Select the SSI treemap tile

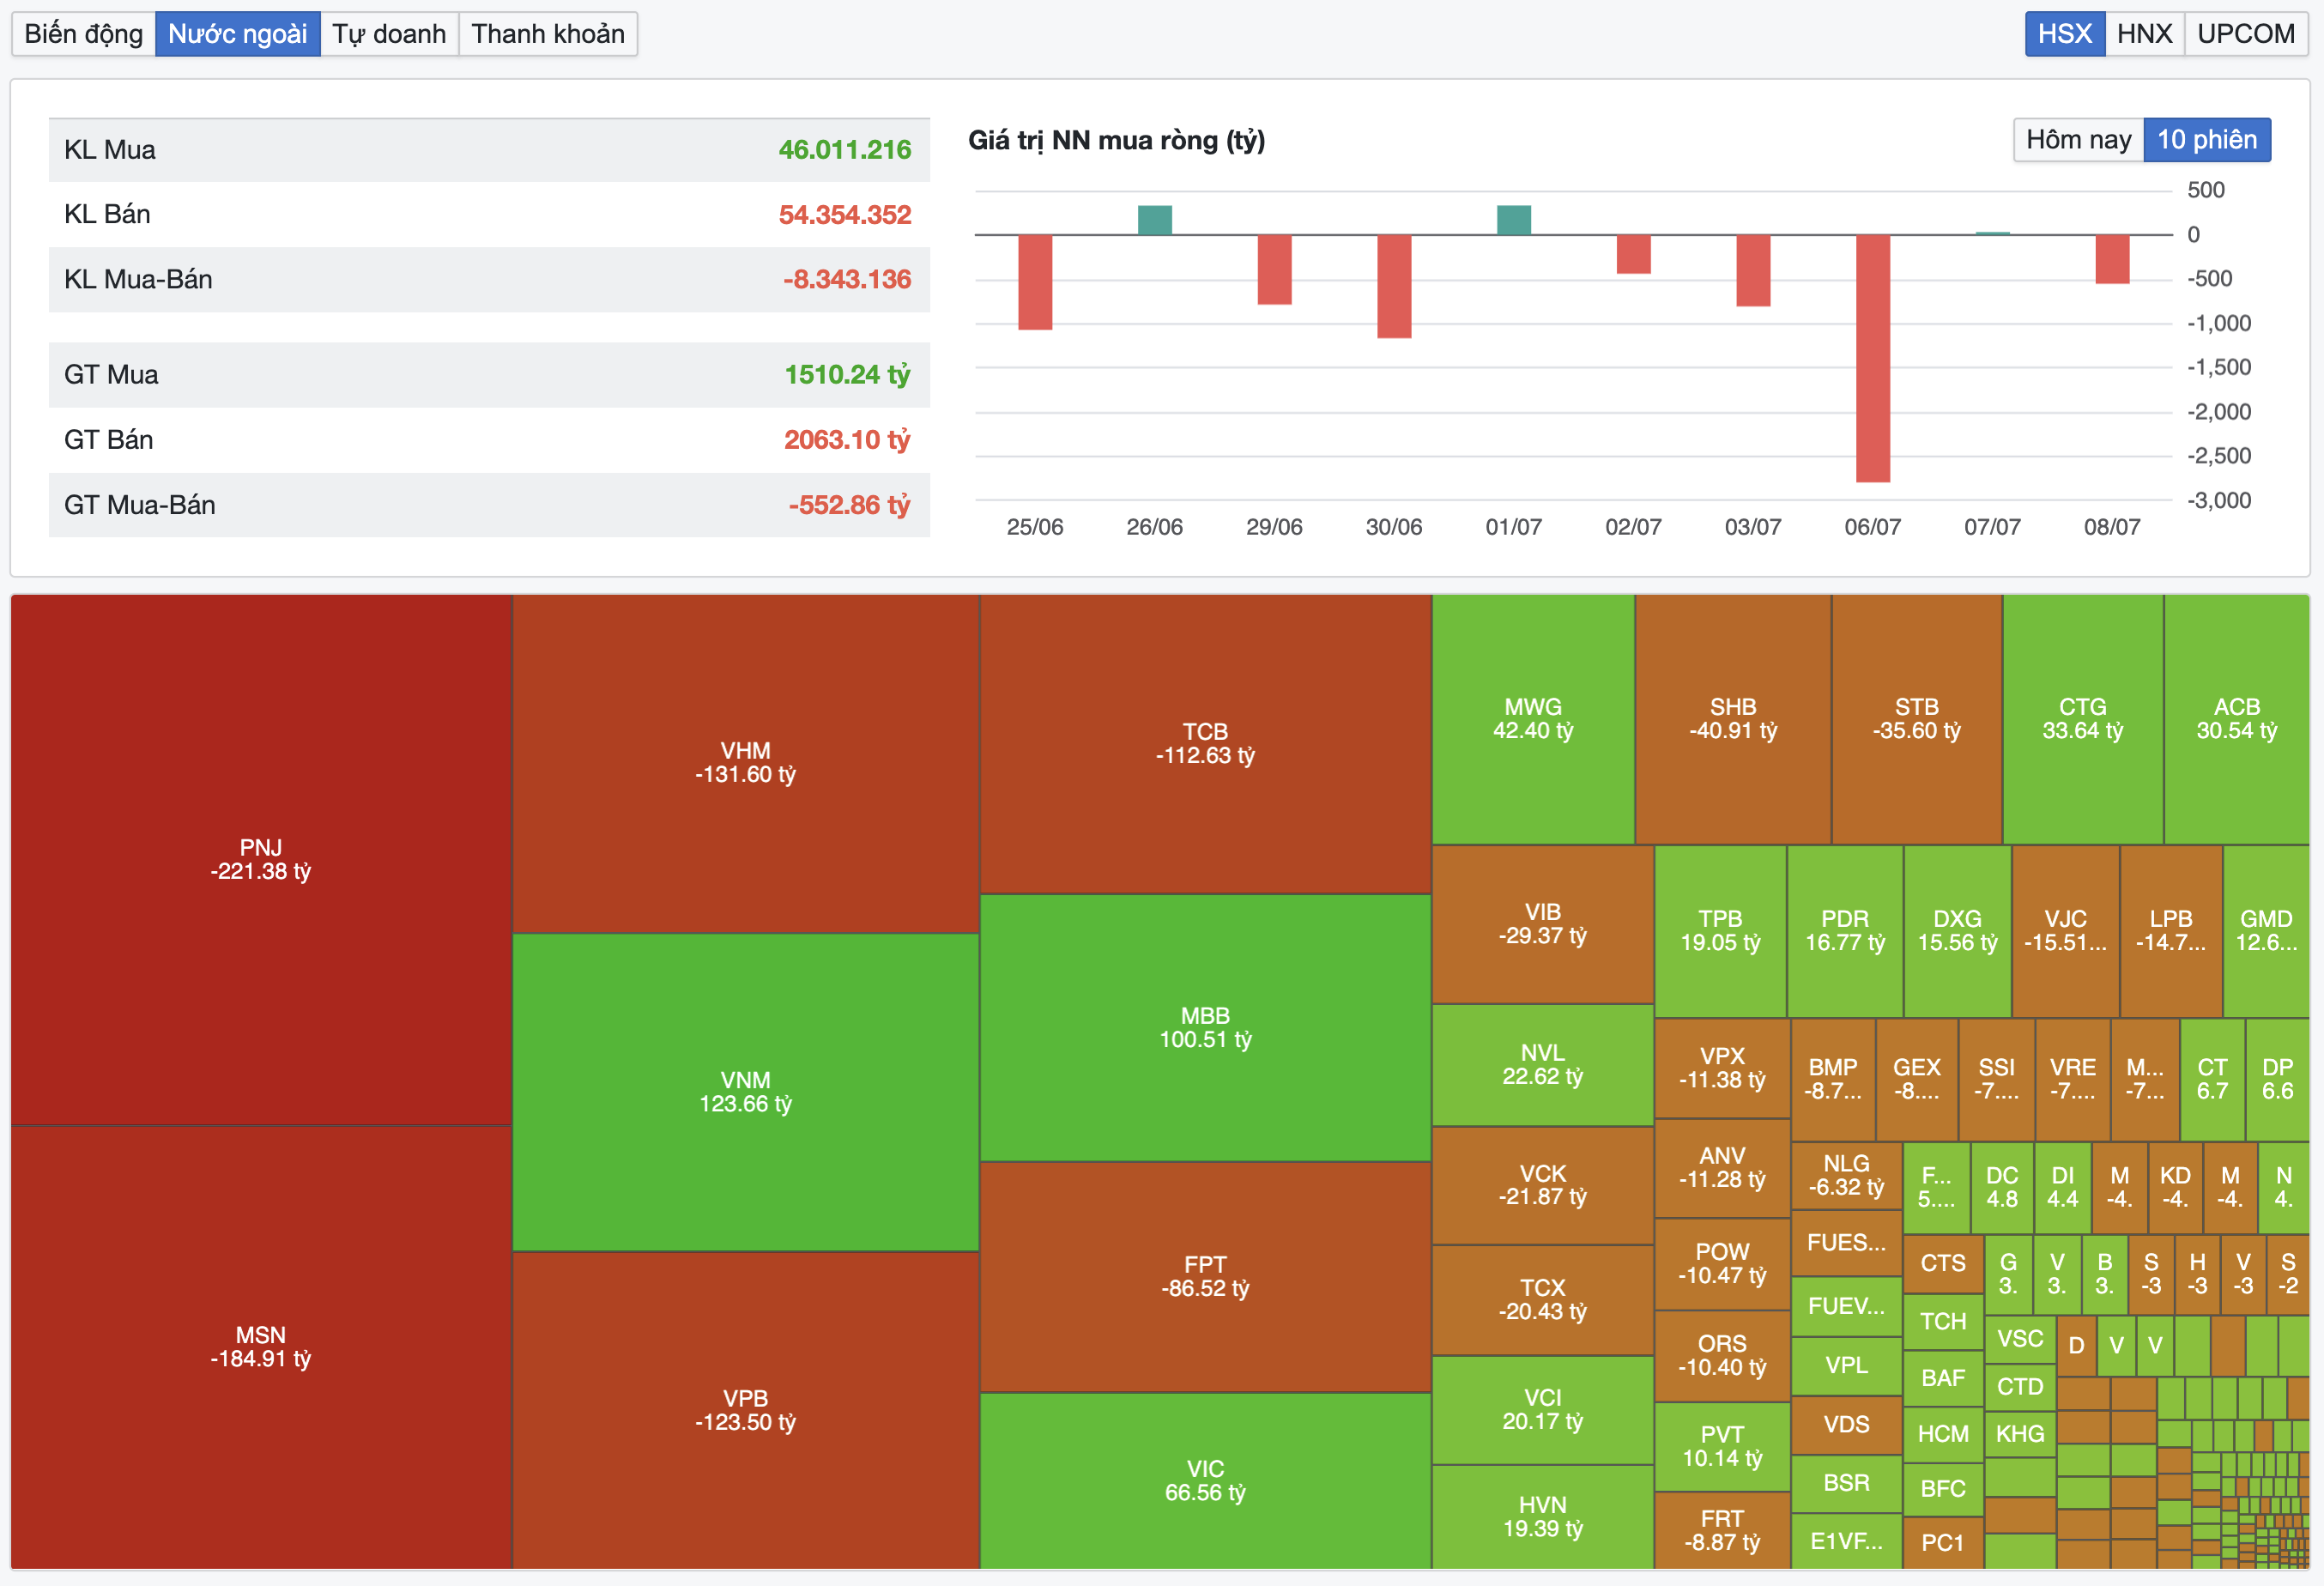[1997, 1080]
